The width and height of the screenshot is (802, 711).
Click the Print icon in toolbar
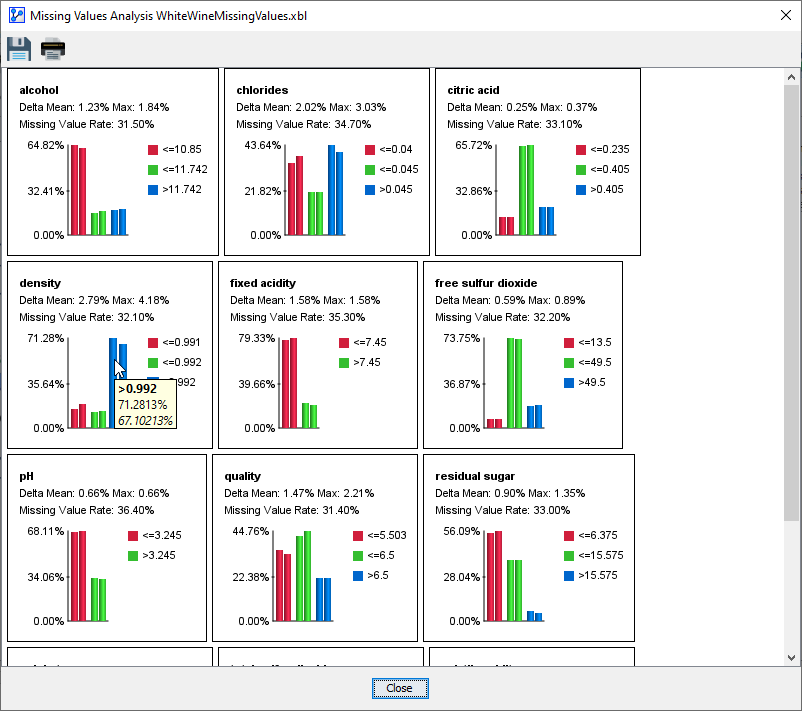[x=53, y=49]
